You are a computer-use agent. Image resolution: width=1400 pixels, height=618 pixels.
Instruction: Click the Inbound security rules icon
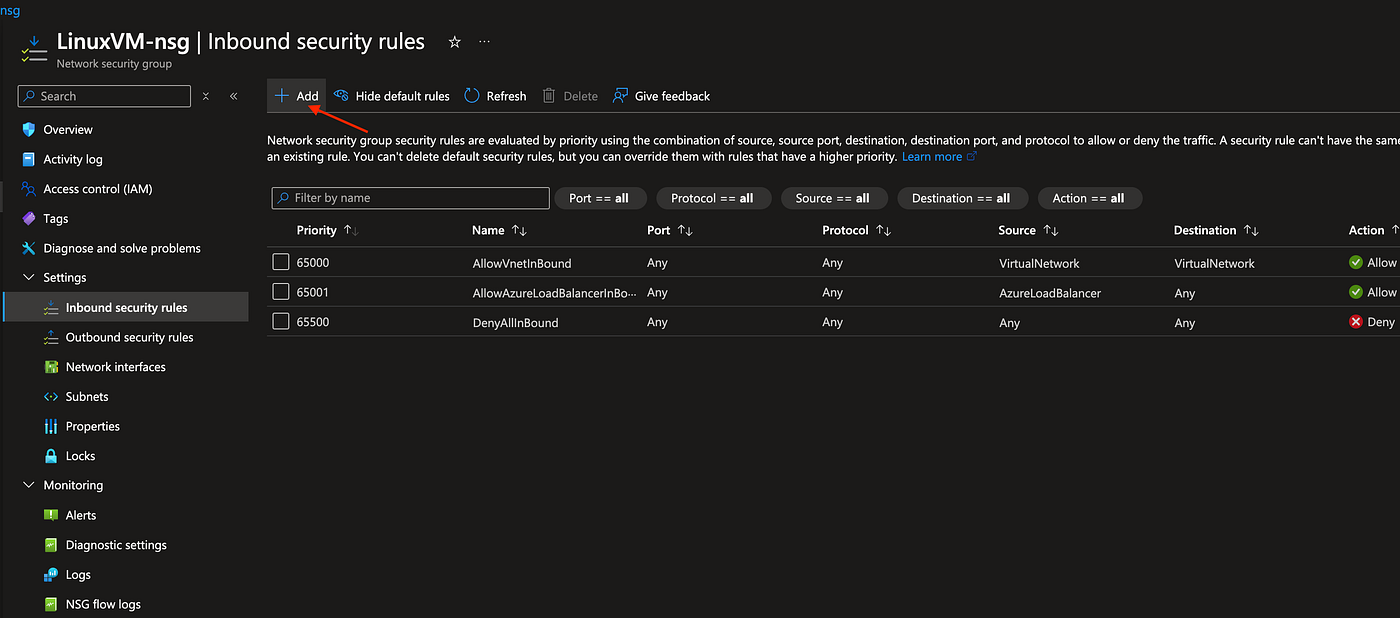(x=51, y=308)
